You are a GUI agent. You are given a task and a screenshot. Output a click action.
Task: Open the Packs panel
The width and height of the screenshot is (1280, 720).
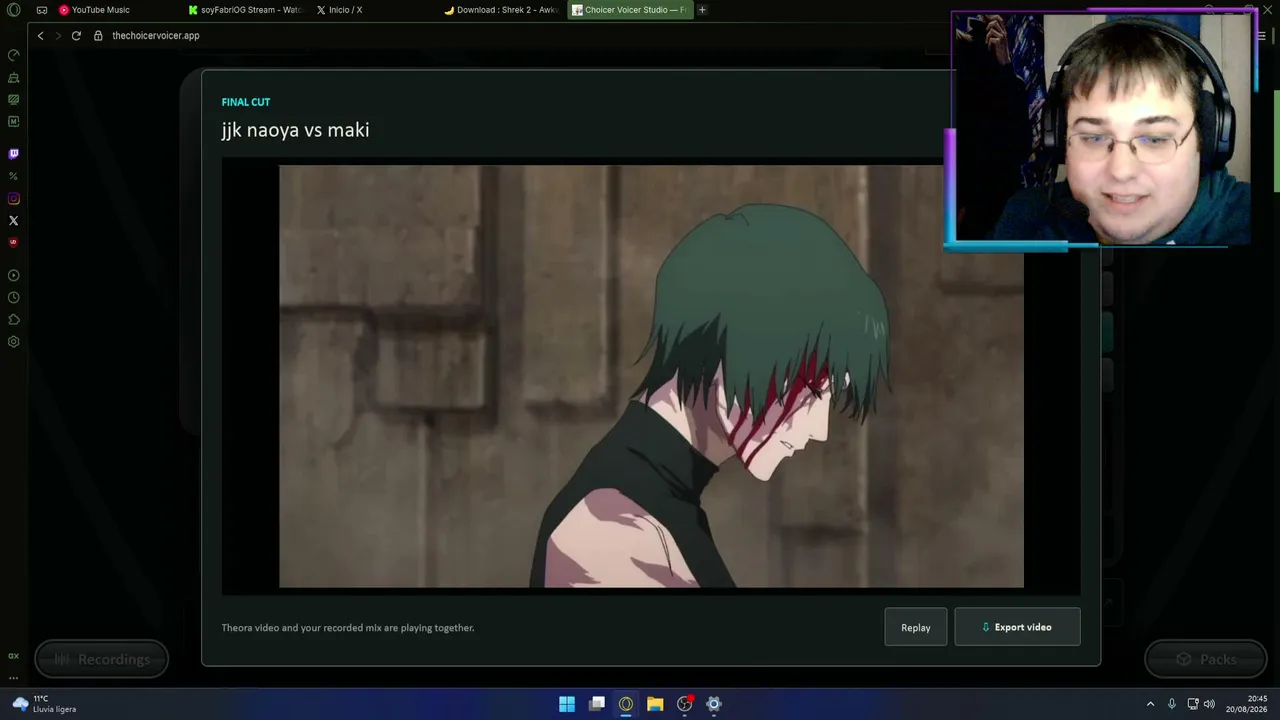tap(1205, 659)
